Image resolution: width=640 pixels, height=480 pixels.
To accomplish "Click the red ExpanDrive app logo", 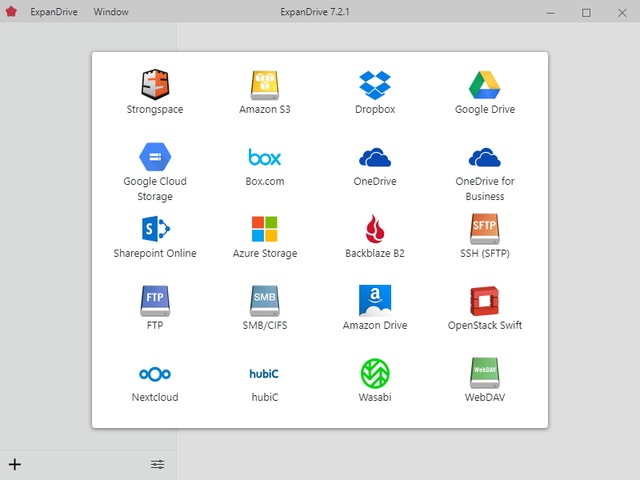I will [x=13, y=12].
